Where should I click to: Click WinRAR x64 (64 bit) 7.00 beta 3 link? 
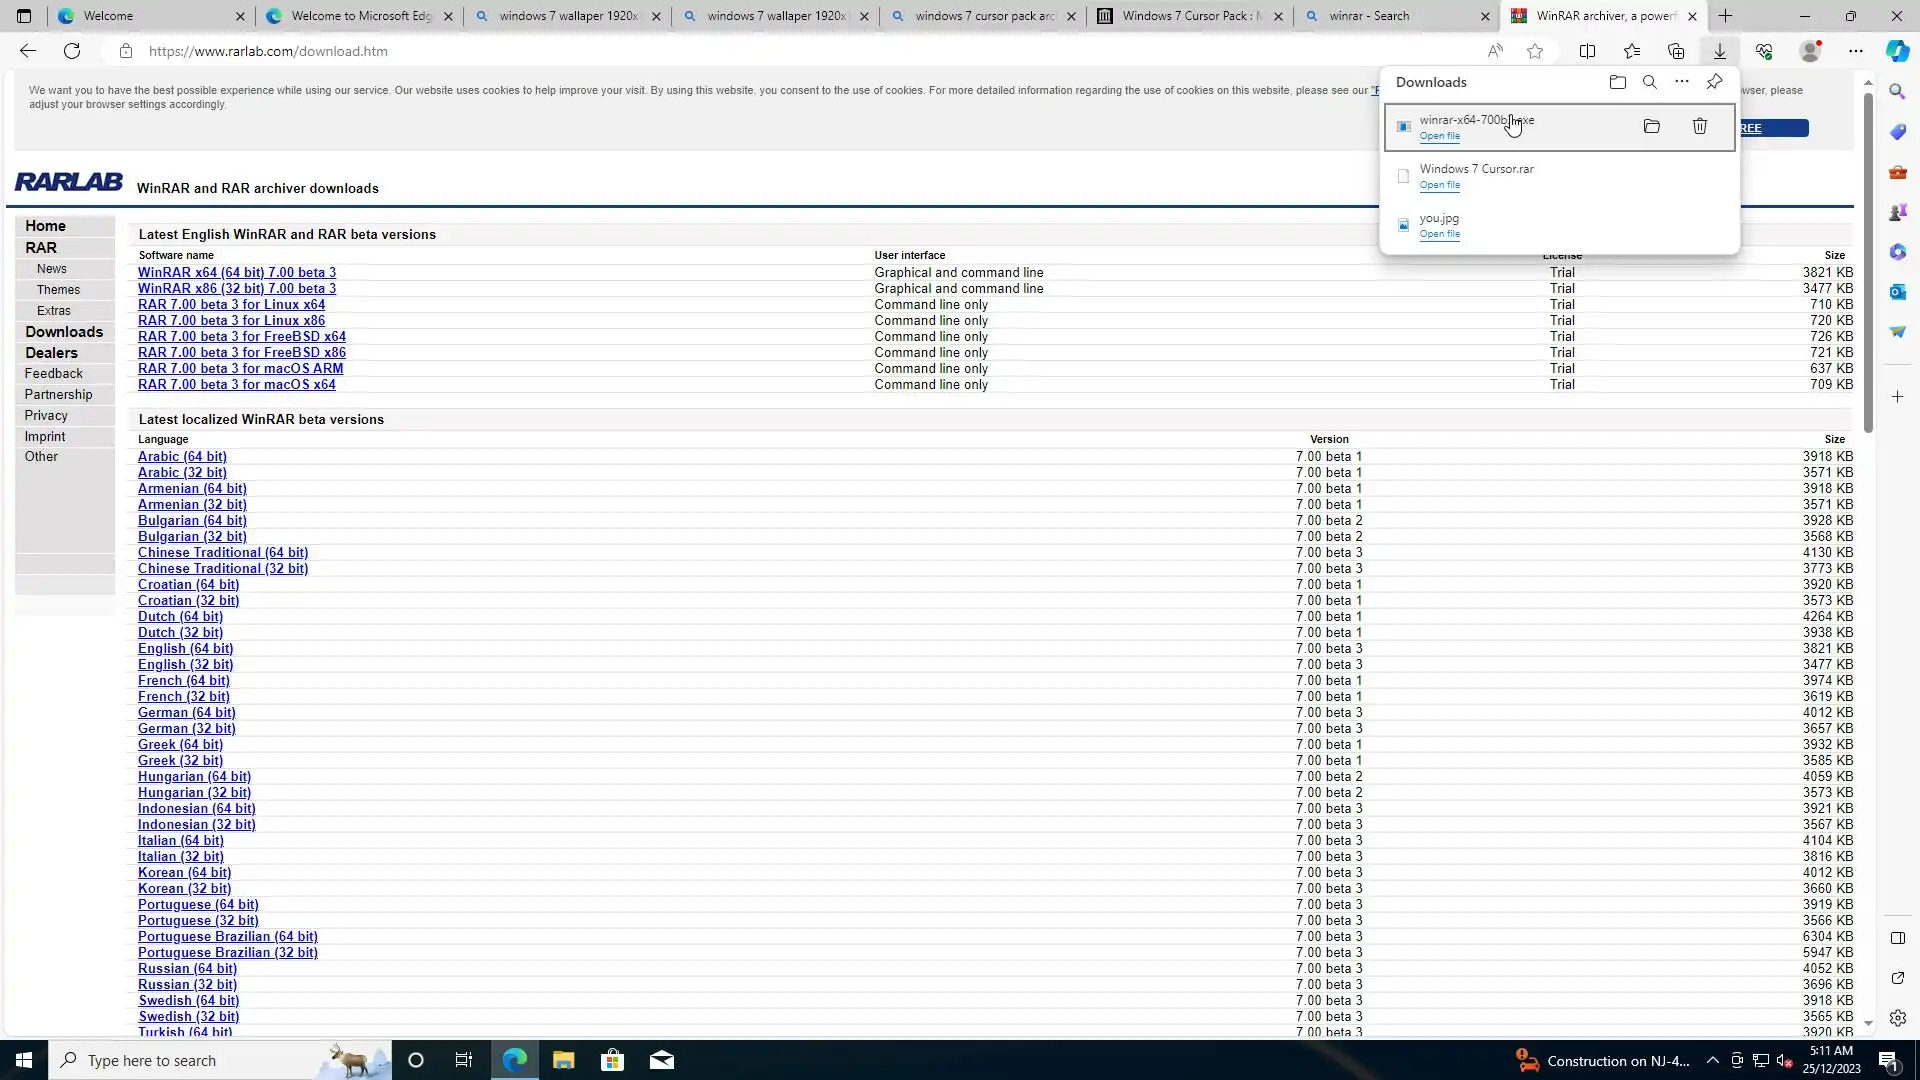pos(237,272)
